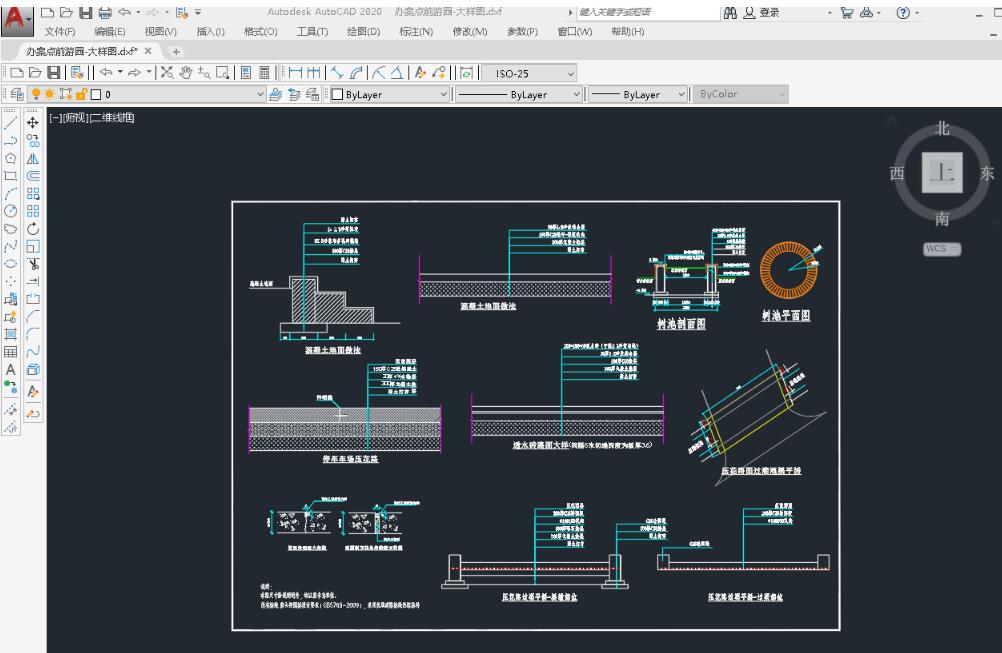Click the Zoom Window icon
The width and height of the screenshot is (1002, 653).
coord(222,73)
